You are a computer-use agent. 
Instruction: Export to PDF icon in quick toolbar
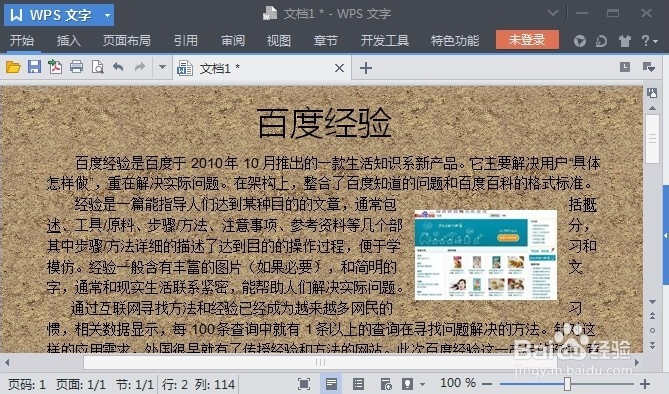pos(55,67)
